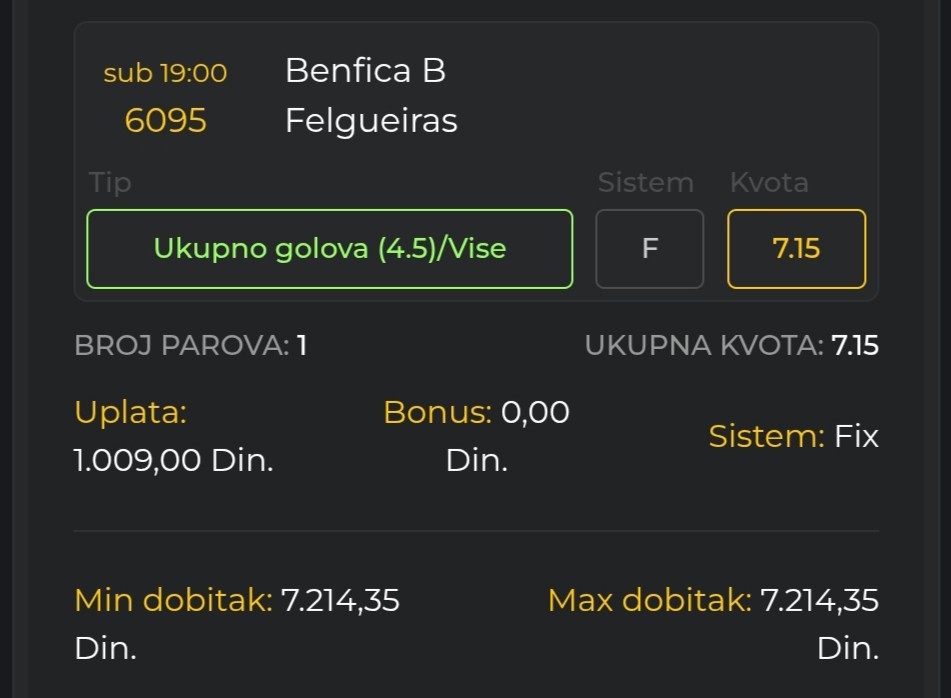This screenshot has width=951, height=698.
Task: Click the yellow-bordered 7.15 odds box
Action: 796,248
